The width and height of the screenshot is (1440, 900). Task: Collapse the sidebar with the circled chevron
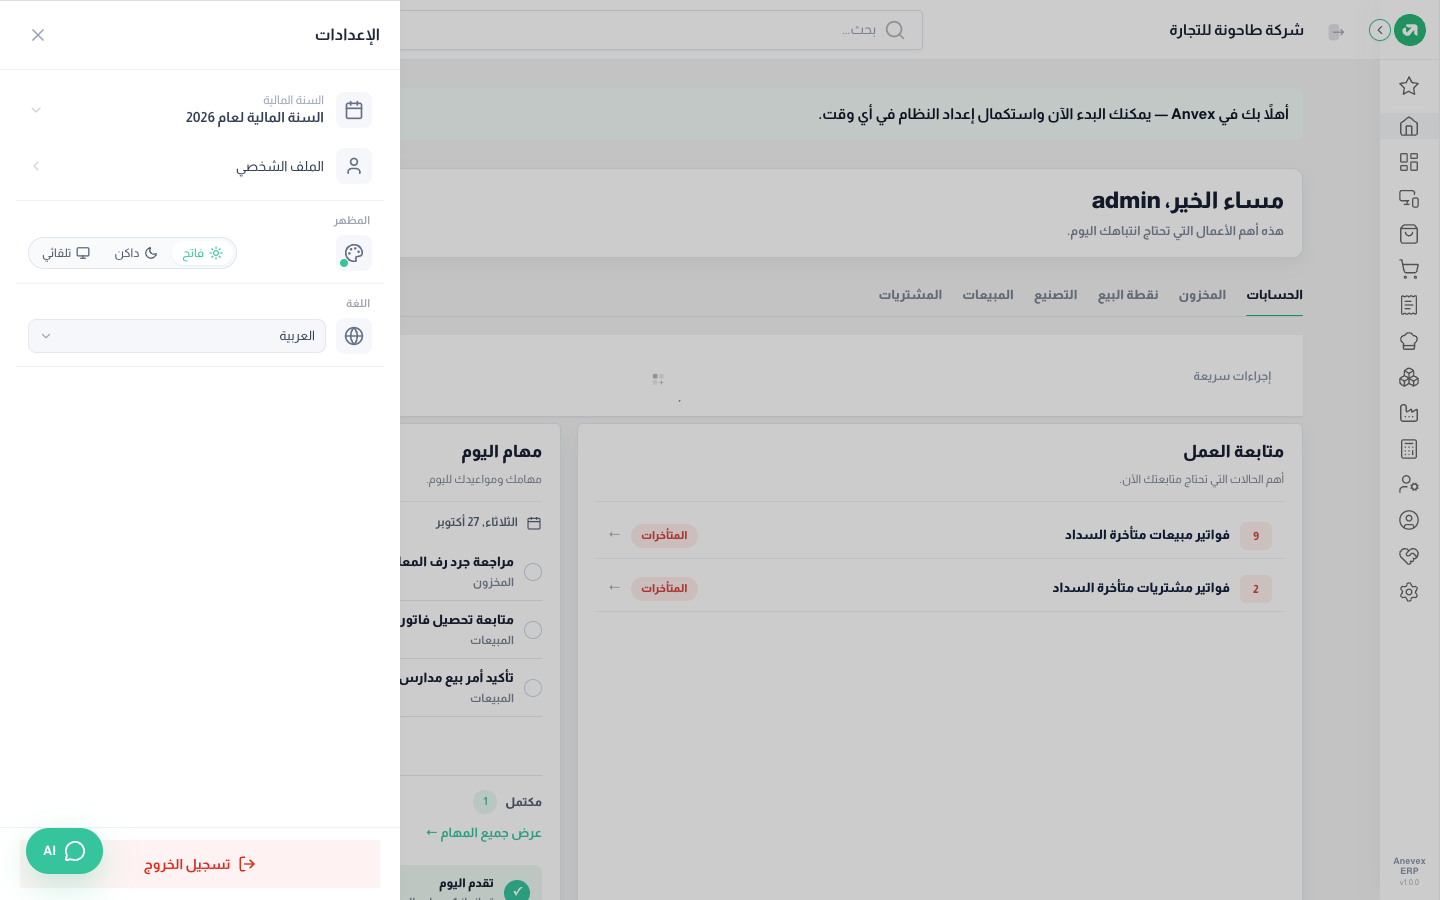(x=1380, y=30)
